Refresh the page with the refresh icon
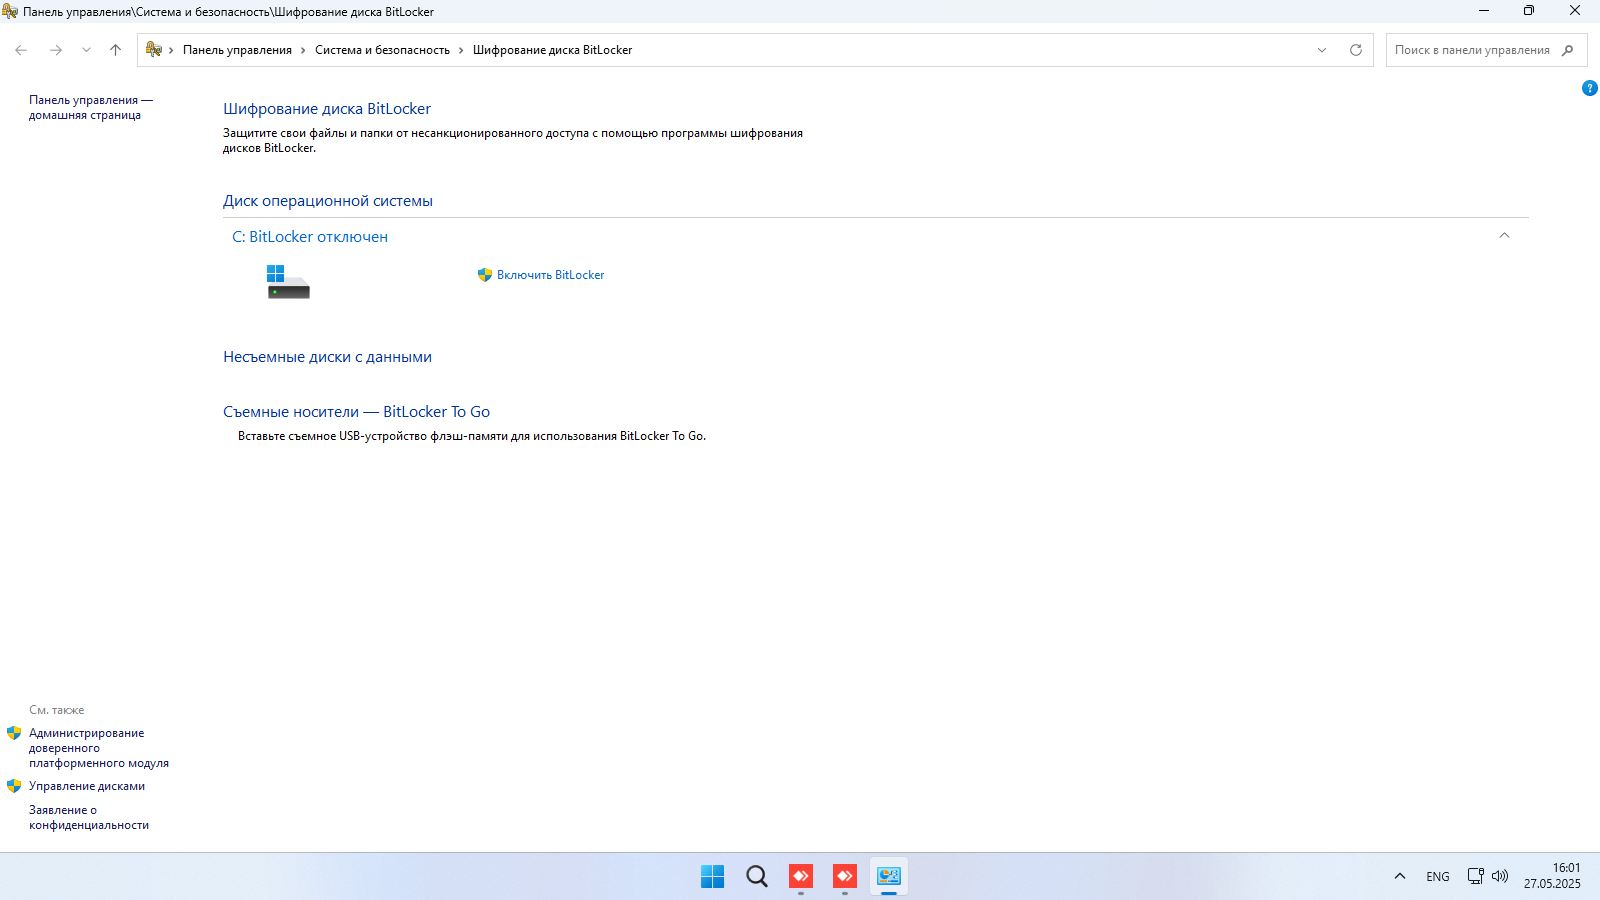Viewport: 1600px width, 900px height. (1356, 50)
